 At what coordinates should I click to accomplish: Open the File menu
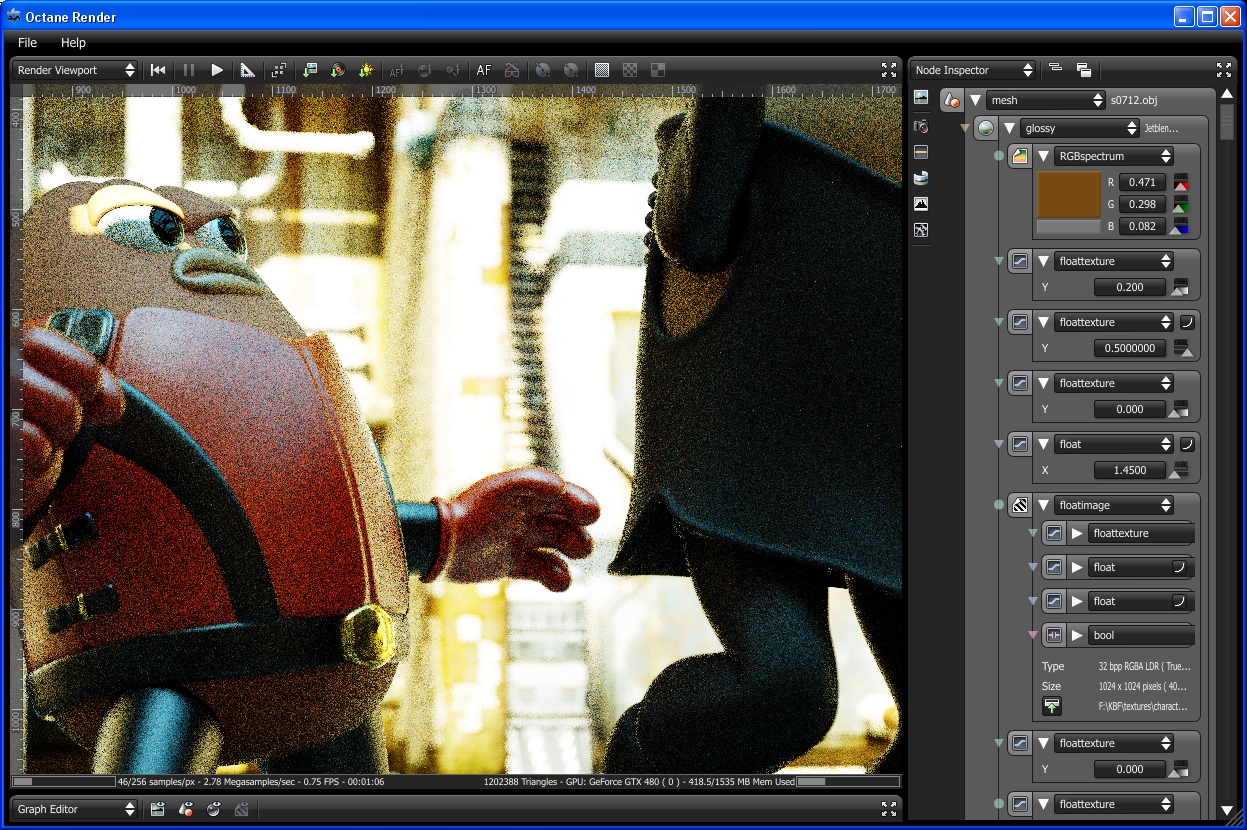click(x=27, y=43)
